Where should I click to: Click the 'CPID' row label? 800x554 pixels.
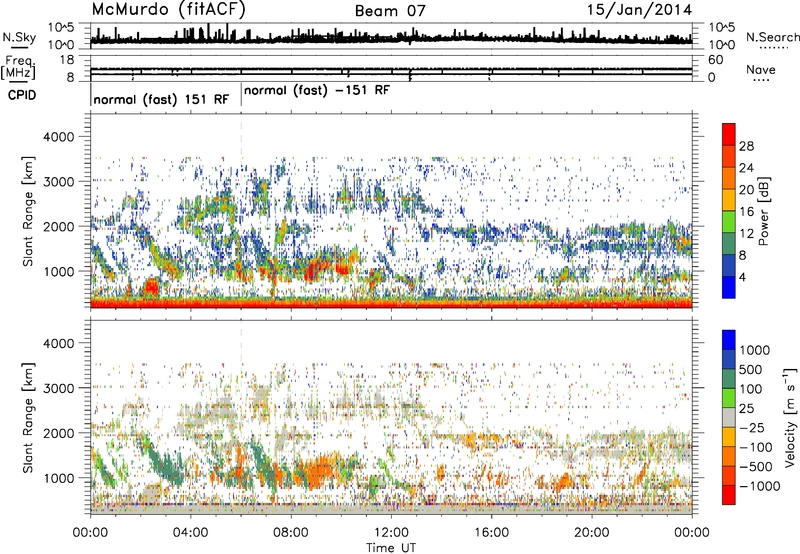(x=22, y=95)
